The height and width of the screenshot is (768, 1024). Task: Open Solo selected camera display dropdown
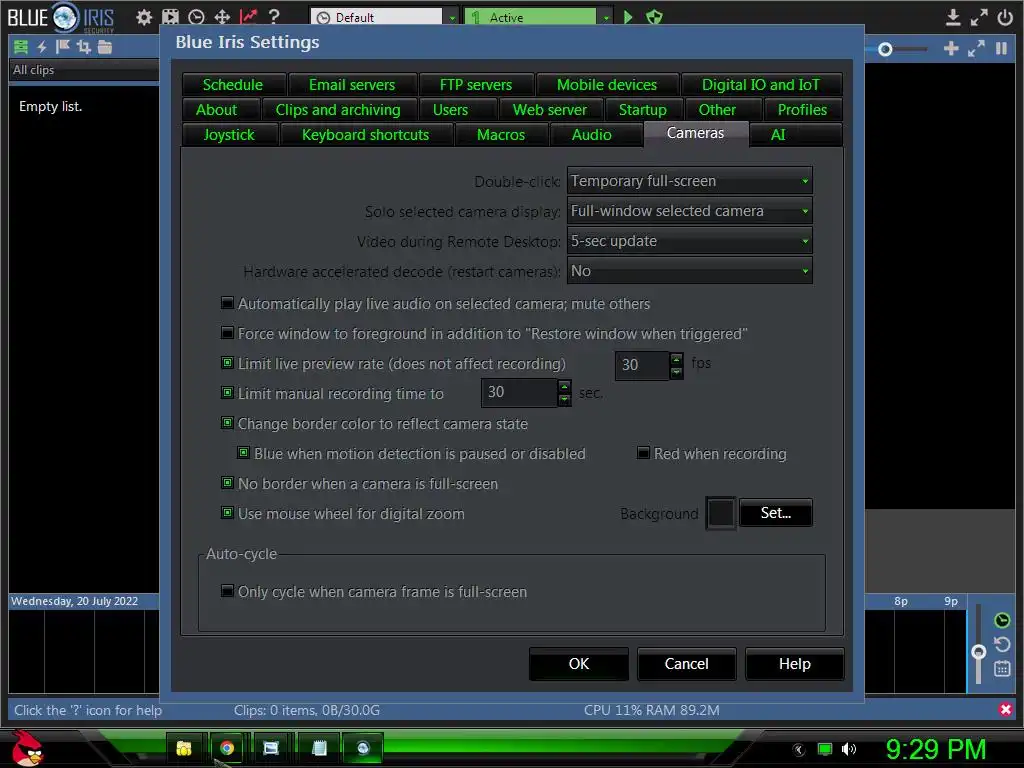(690, 211)
